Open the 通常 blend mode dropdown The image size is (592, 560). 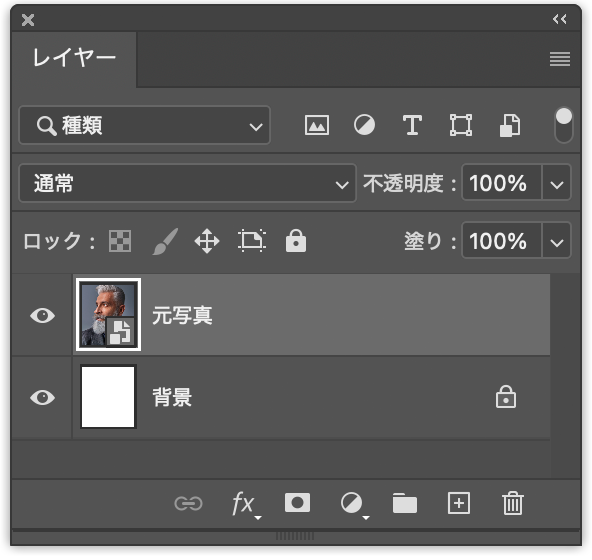pyautogui.click(x=187, y=183)
